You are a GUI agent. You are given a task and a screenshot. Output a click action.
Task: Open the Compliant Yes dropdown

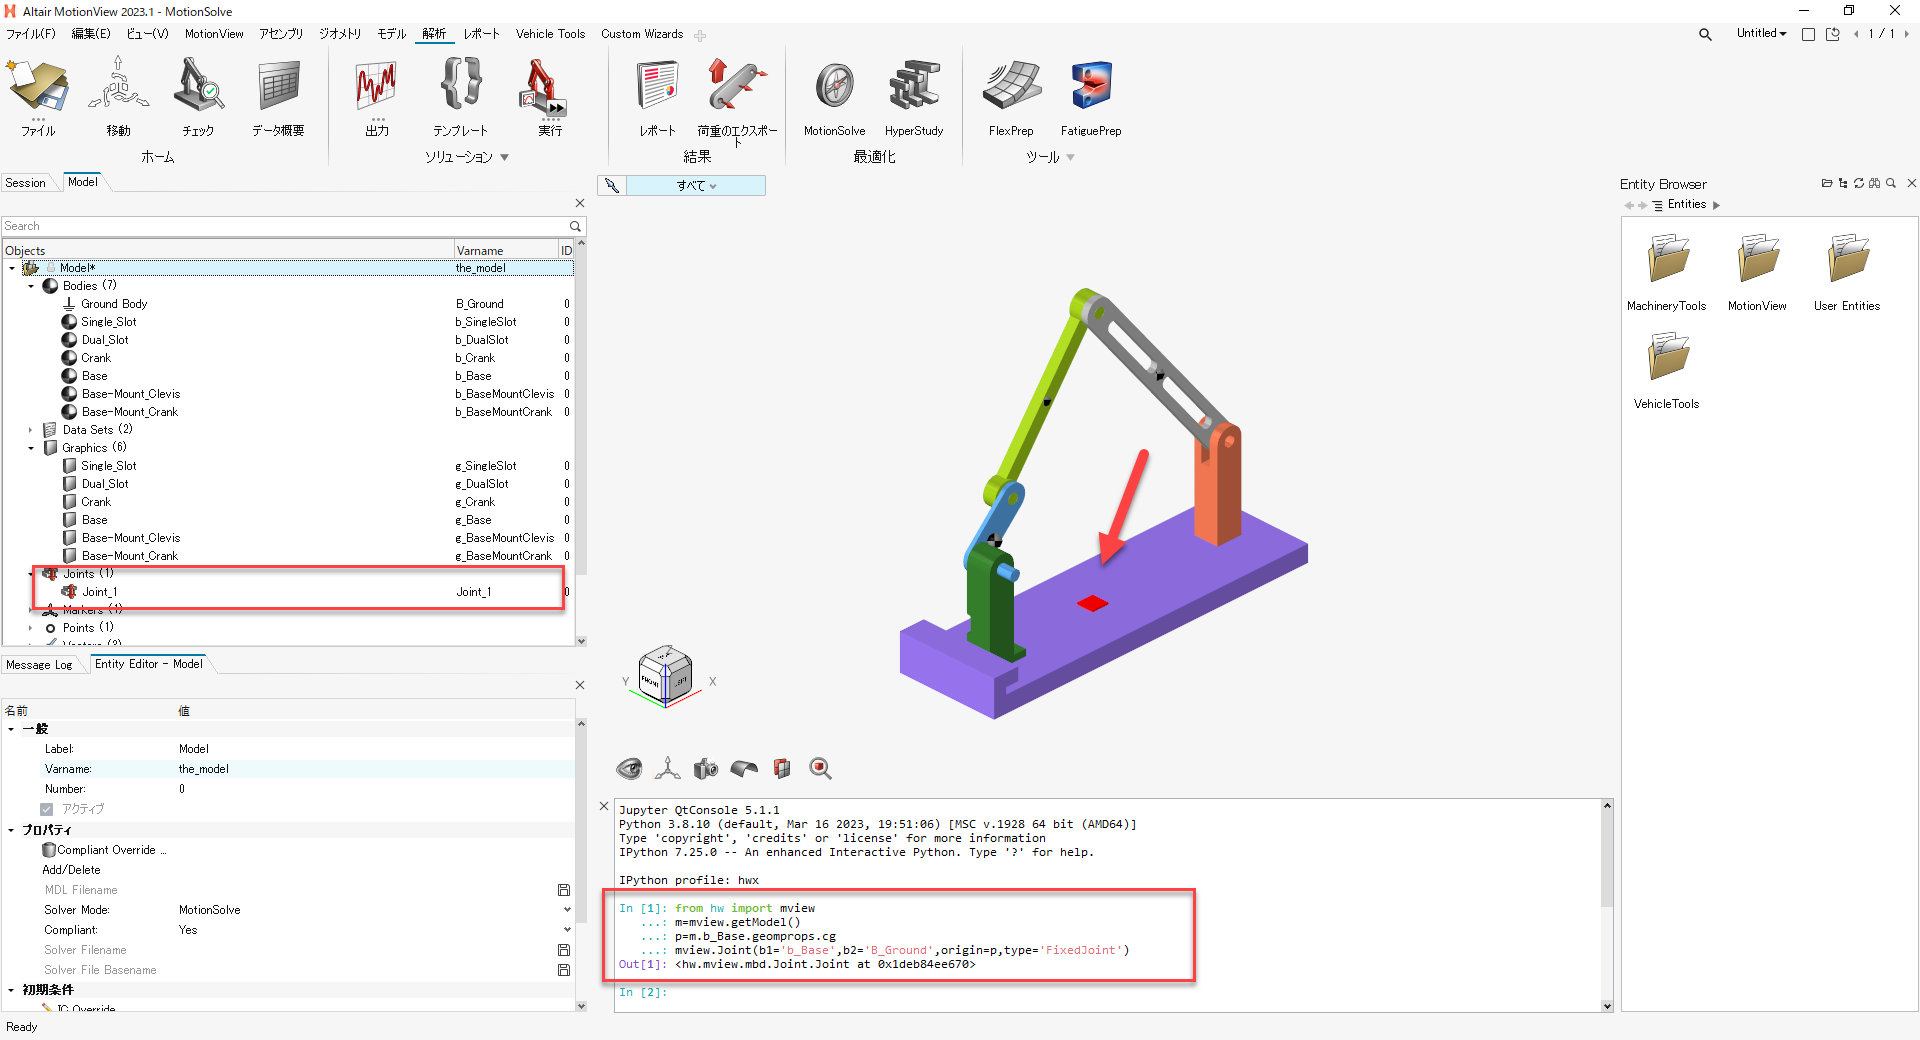tap(567, 930)
